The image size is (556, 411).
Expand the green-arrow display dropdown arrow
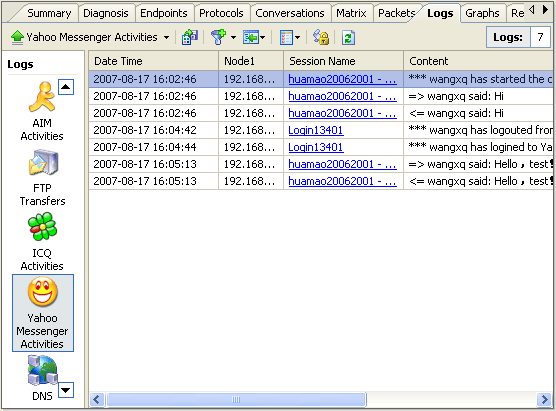(x=262, y=38)
